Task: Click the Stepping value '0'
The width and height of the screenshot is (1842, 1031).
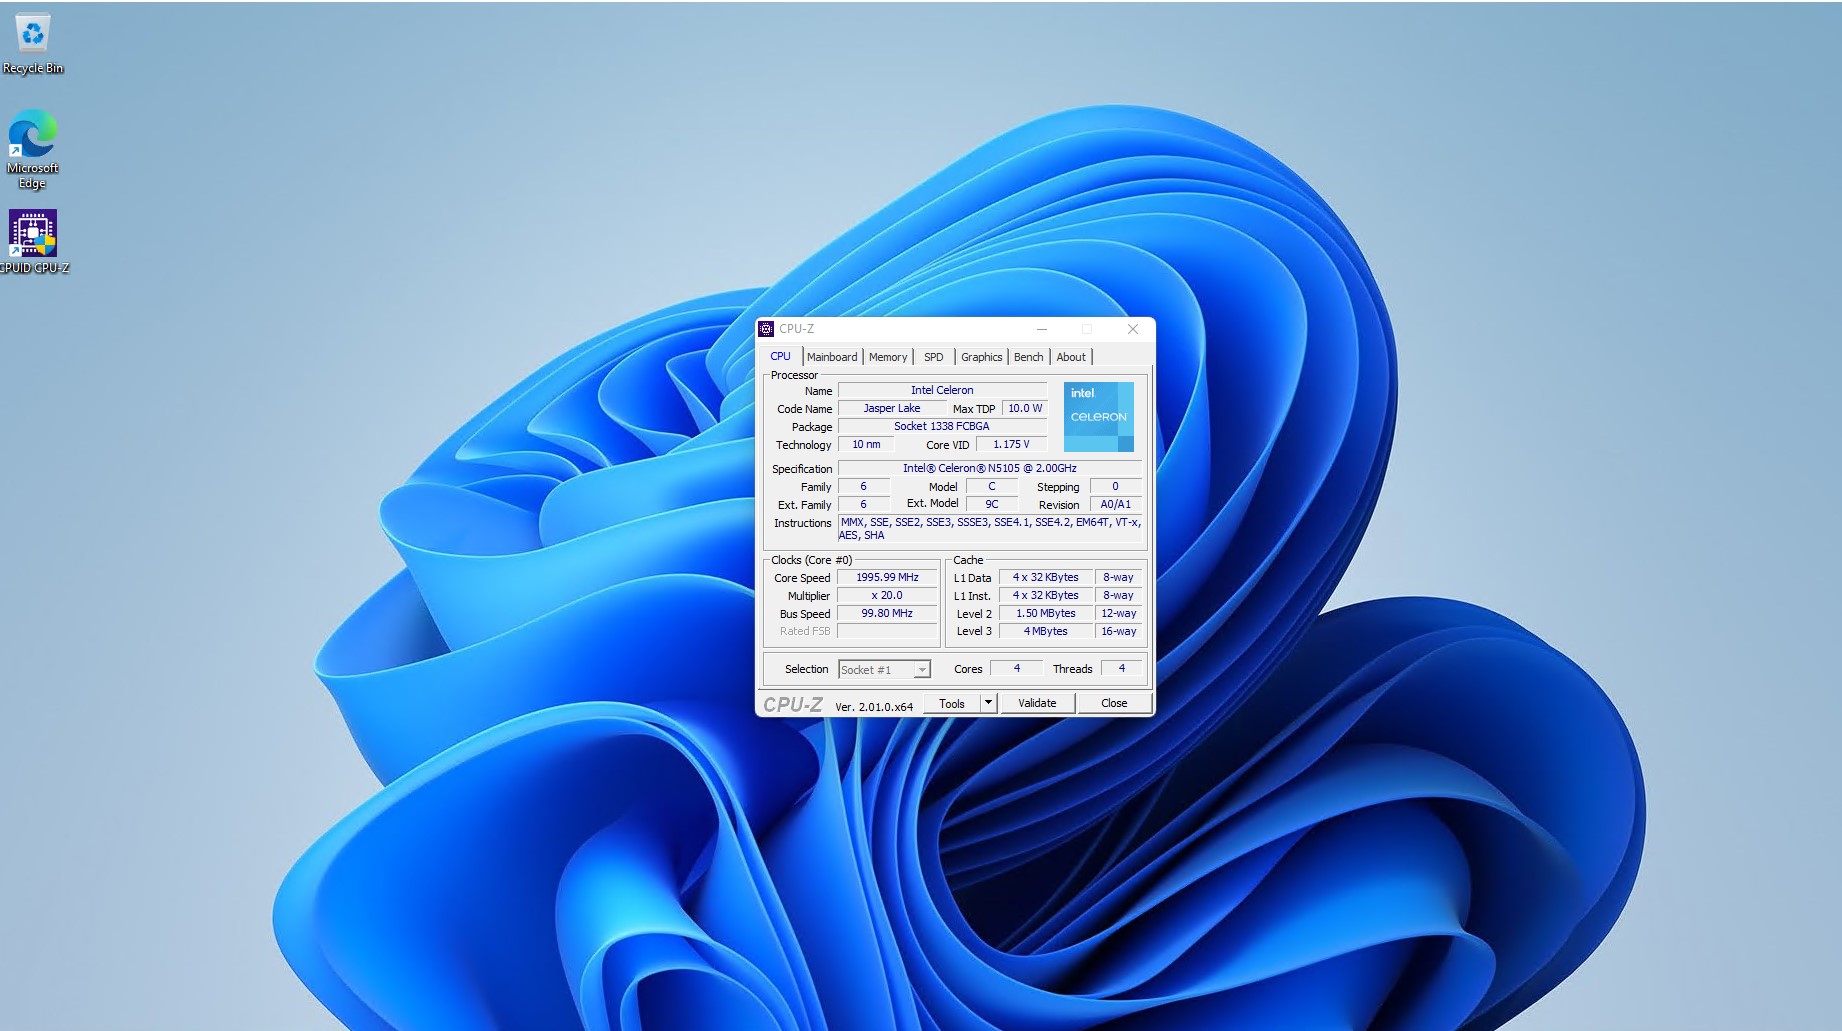Action: pos(1116,487)
